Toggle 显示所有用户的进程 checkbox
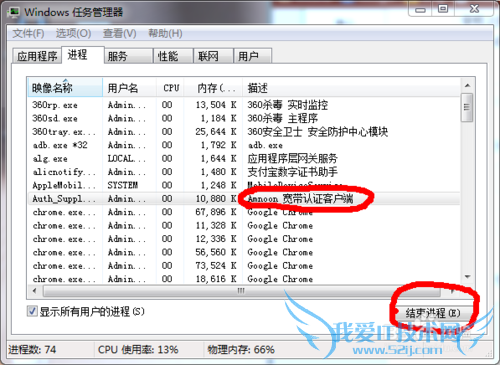Viewport: 500px width, 365px height. [32, 312]
